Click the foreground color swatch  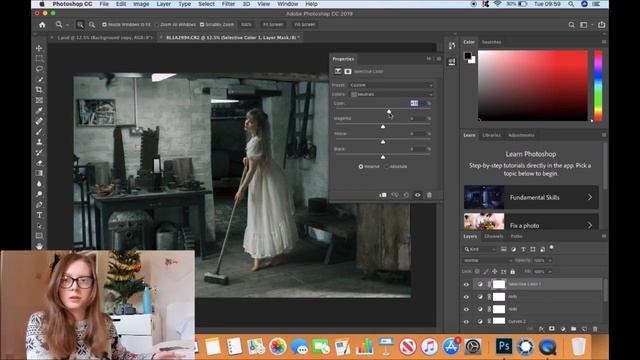tap(468, 56)
